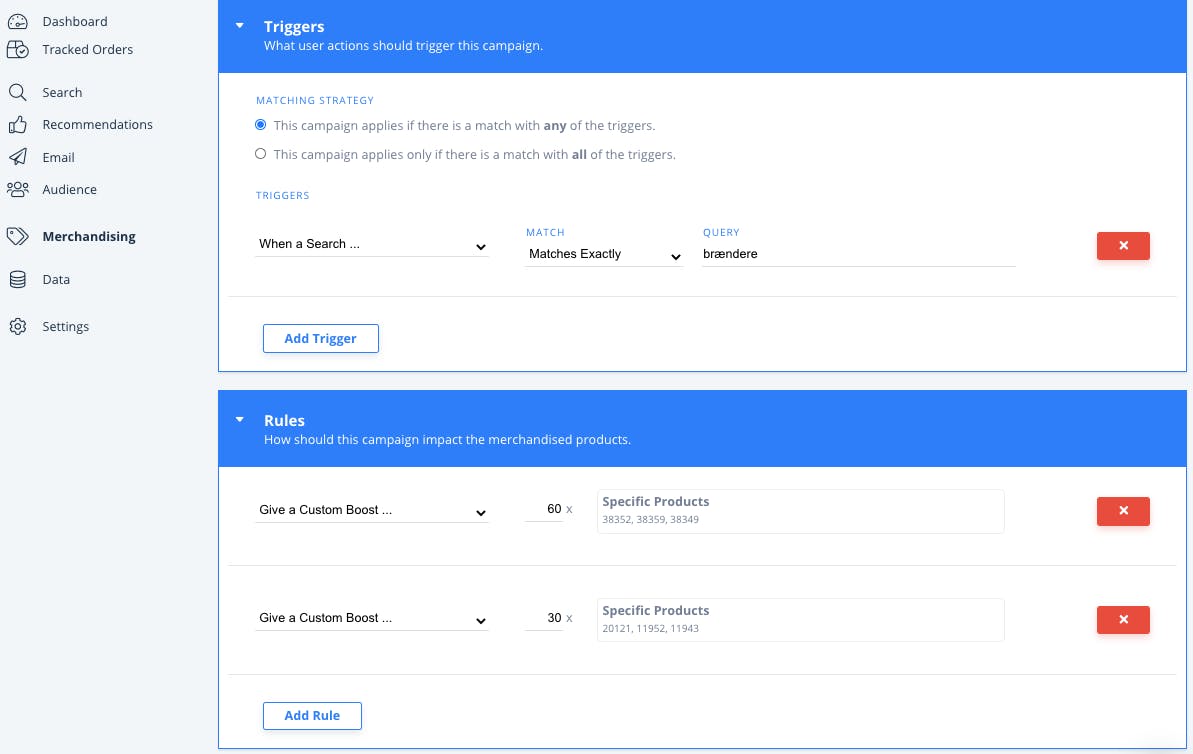Click the Email paper plane icon
Screen dimensions: 1193x754
17,157
